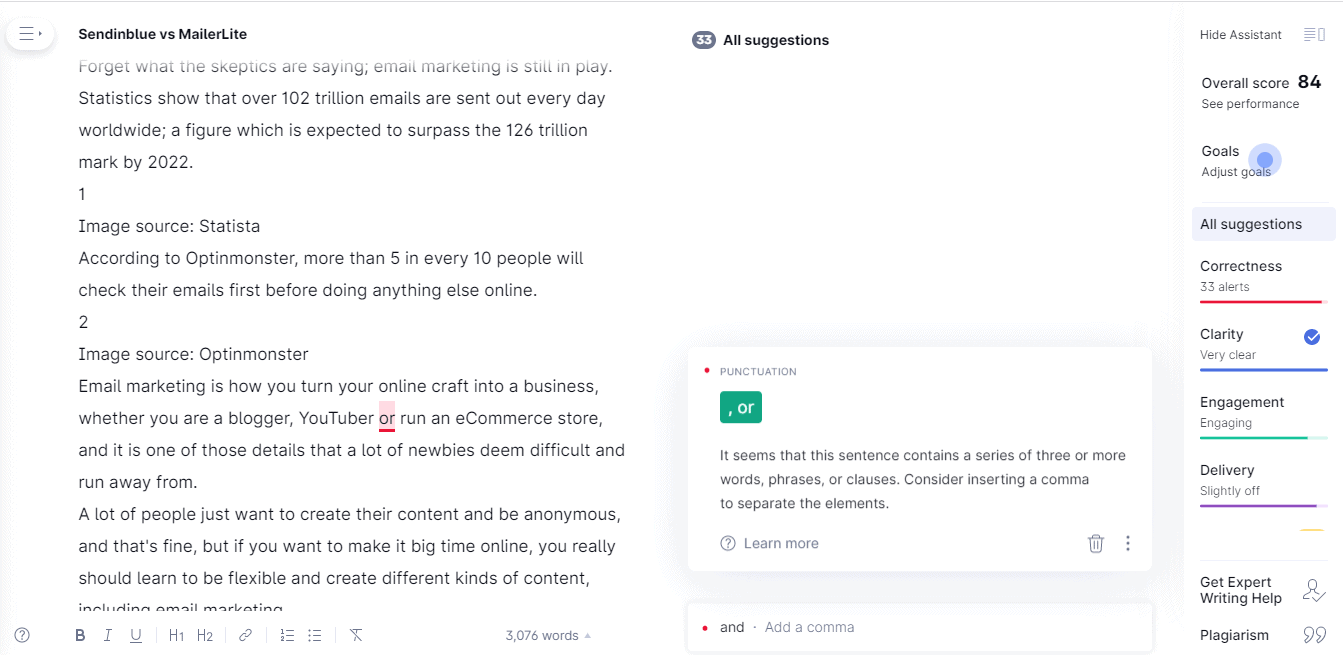Open the hamburger side menu

30,34
